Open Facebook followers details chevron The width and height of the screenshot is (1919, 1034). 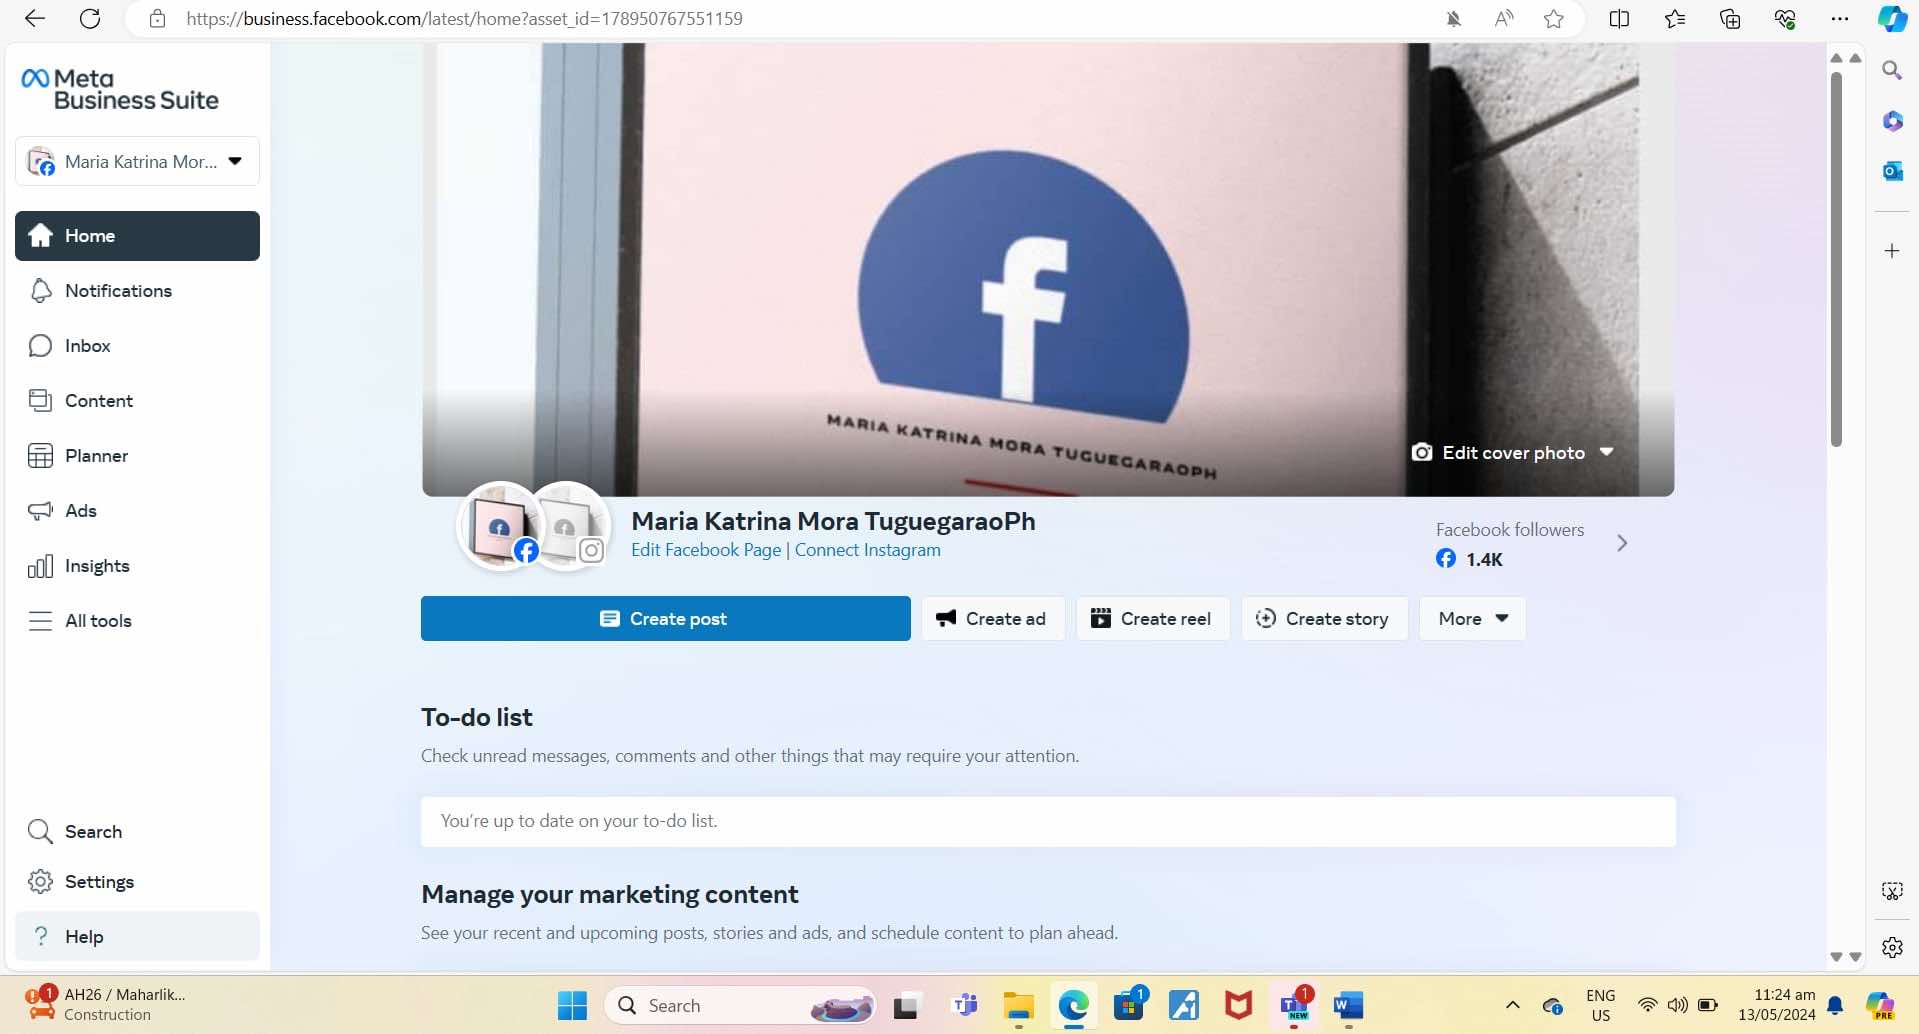tap(1622, 543)
